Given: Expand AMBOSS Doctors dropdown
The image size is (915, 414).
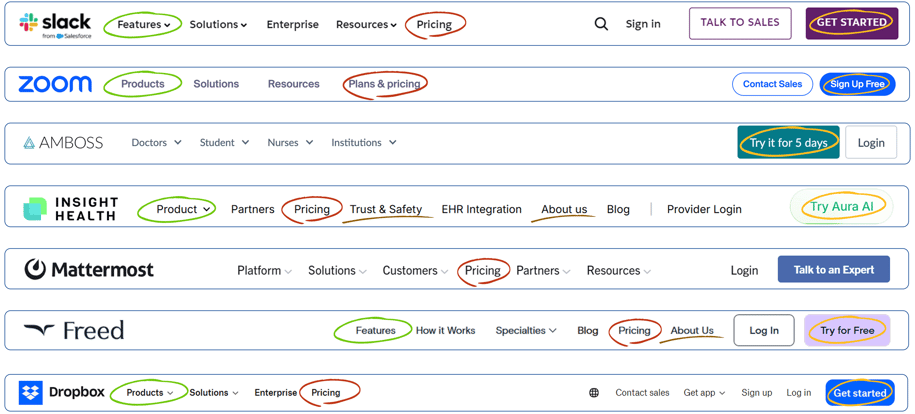Looking at the screenshot, I should pyautogui.click(x=156, y=142).
